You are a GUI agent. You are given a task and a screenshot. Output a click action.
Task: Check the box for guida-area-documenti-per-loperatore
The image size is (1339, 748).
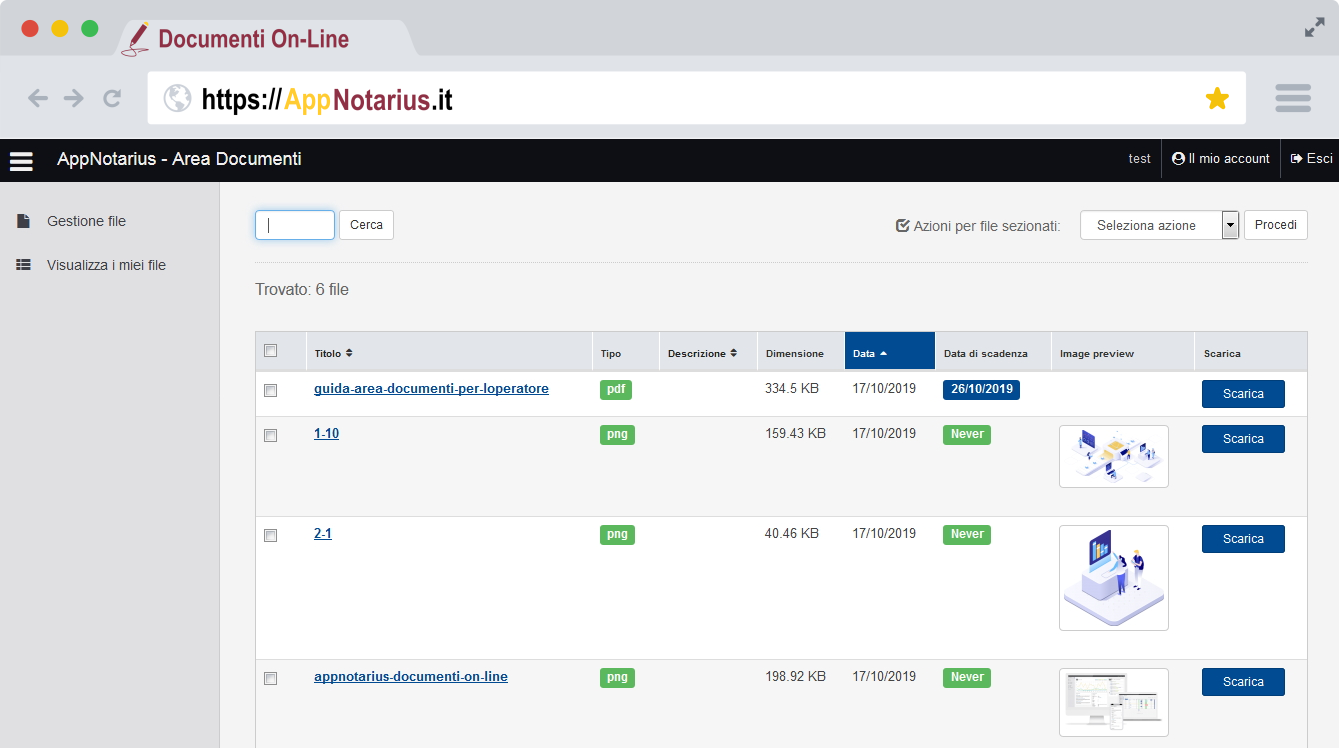click(270, 391)
